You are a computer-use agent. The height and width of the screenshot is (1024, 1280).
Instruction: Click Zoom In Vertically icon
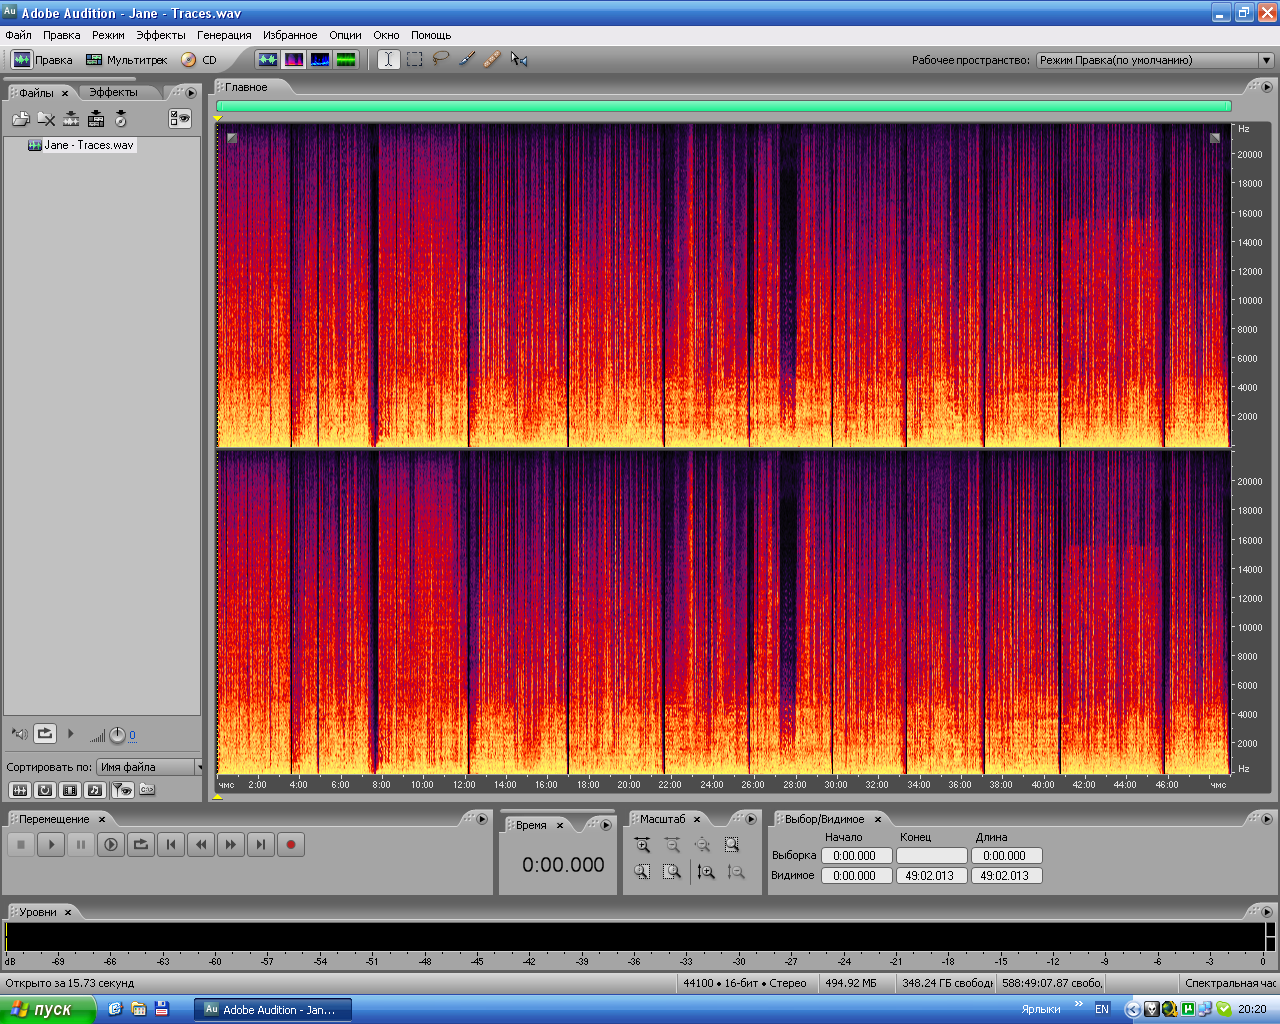click(x=706, y=872)
